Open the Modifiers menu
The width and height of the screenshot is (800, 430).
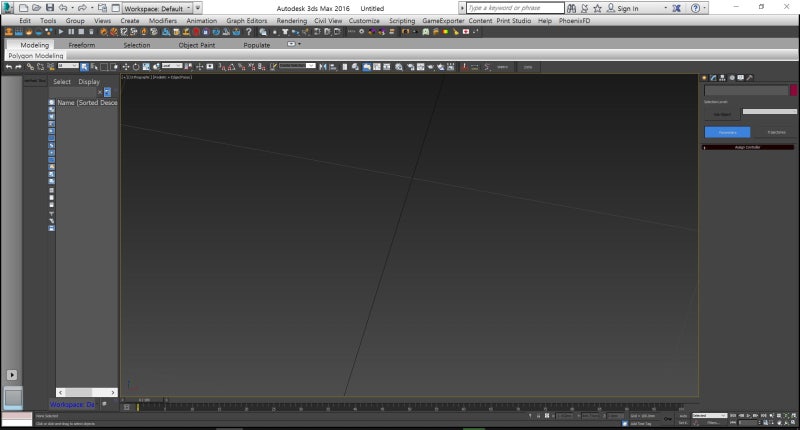click(x=163, y=20)
